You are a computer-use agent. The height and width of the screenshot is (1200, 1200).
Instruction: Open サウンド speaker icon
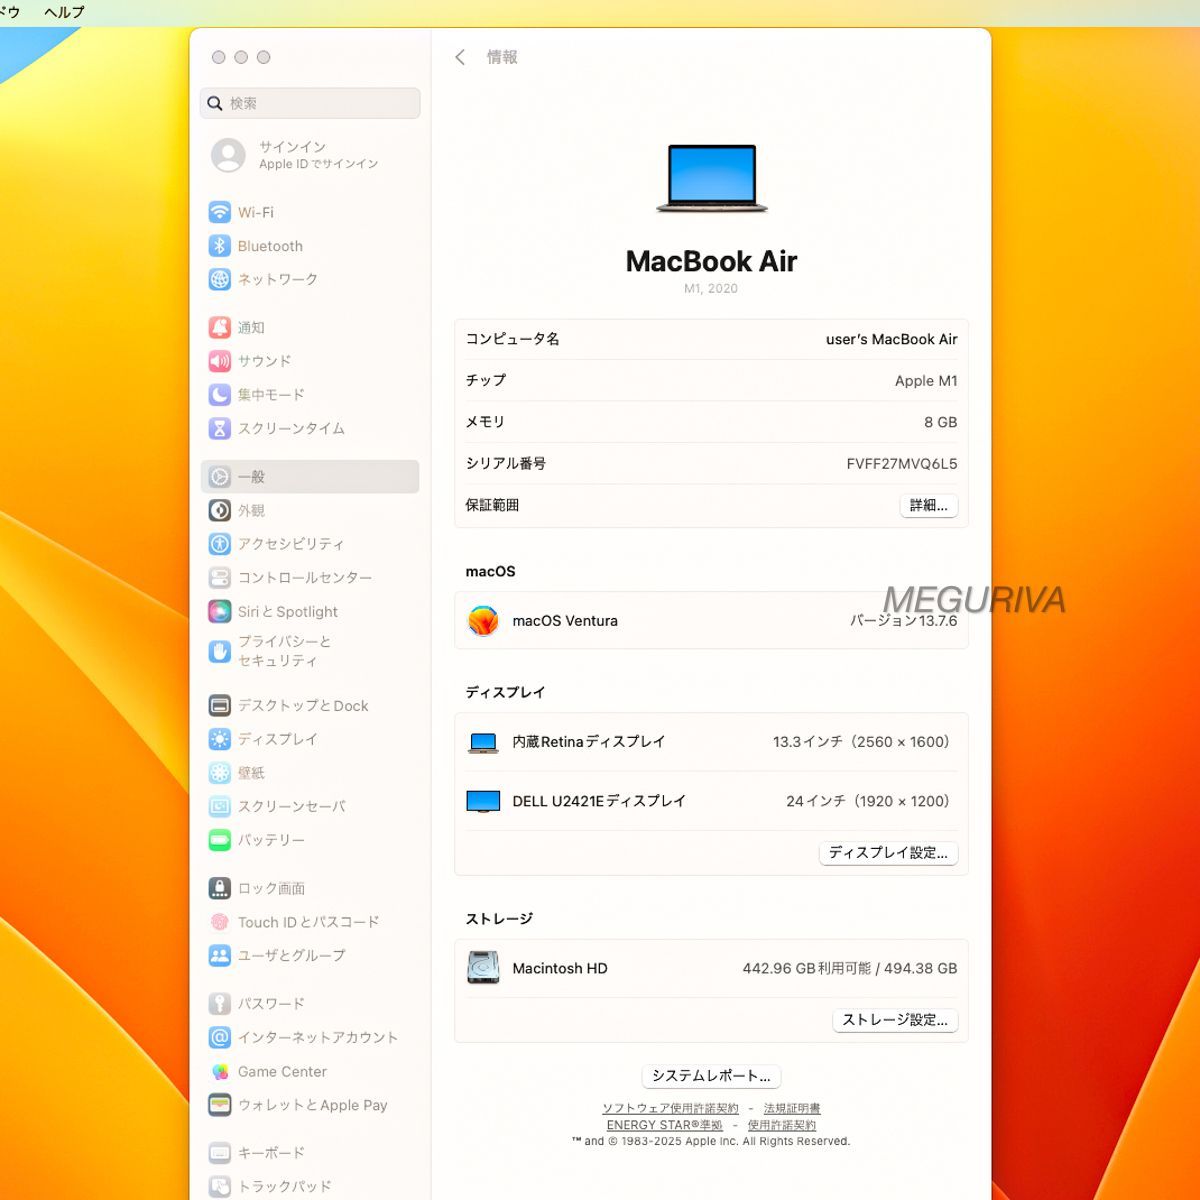click(x=219, y=361)
